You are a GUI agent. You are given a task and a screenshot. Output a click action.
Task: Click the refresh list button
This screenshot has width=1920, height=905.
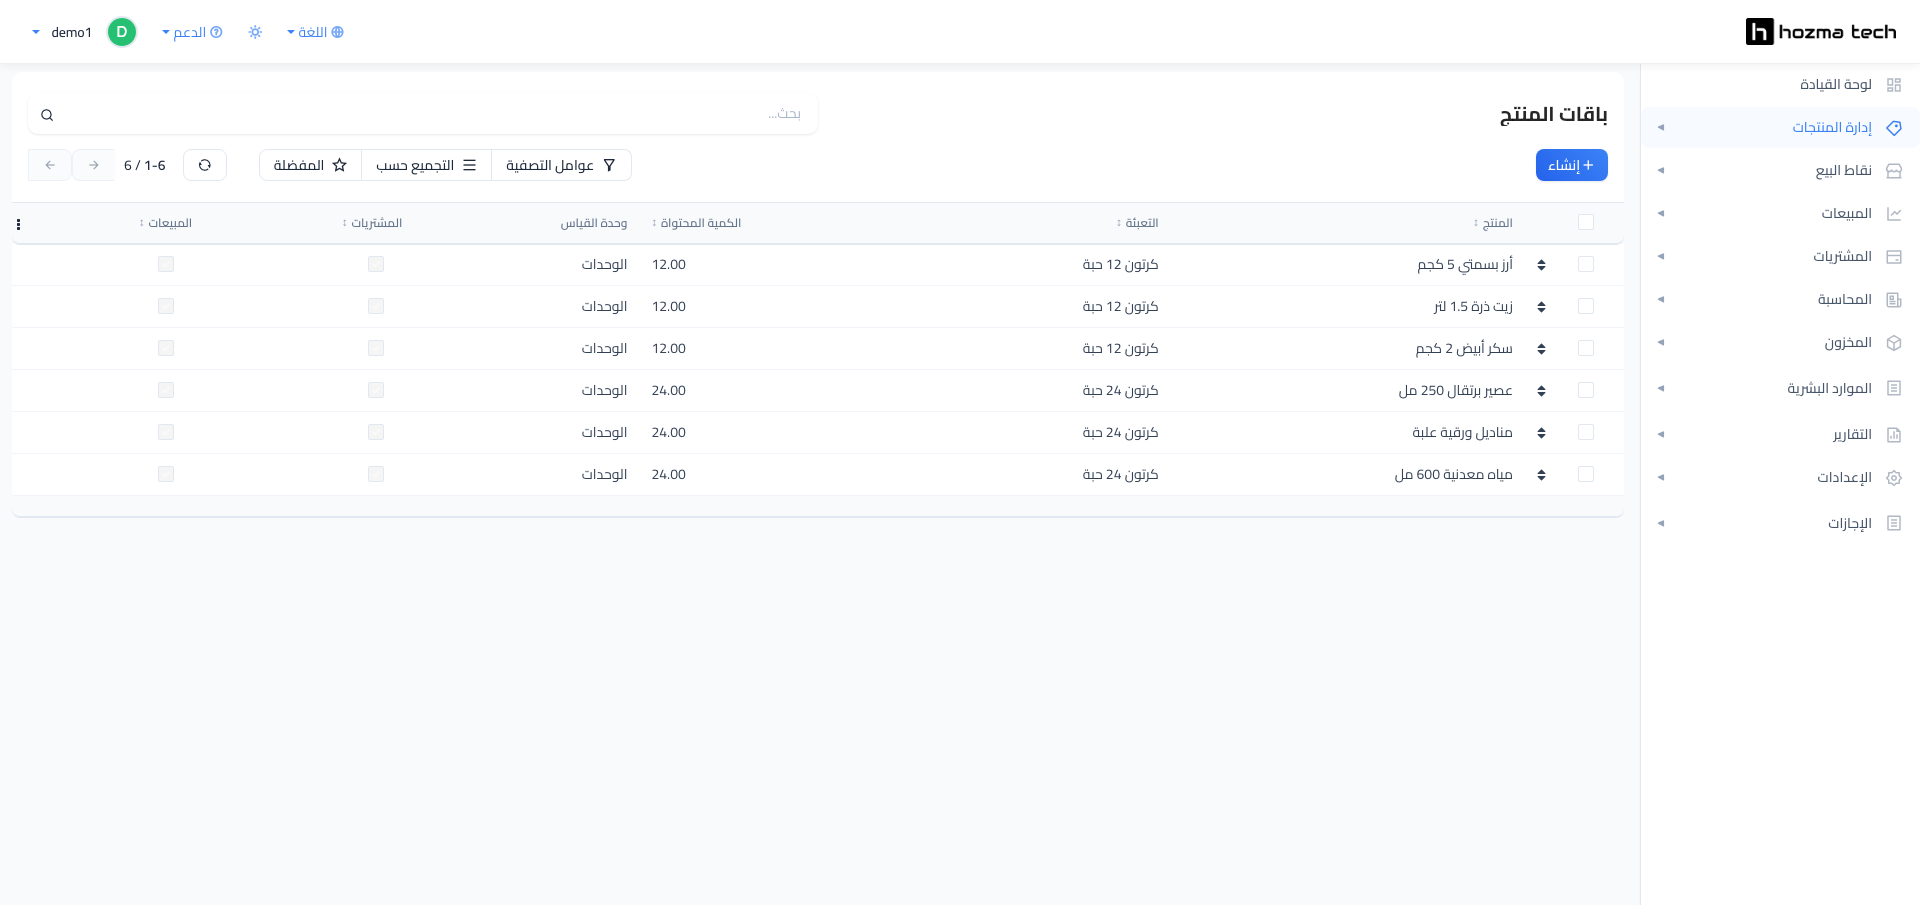(205, 165)
